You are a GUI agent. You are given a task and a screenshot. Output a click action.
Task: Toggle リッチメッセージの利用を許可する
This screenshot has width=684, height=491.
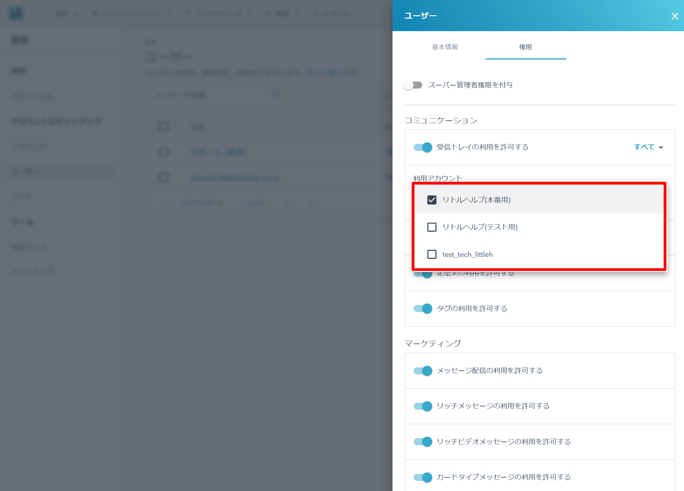423,406
